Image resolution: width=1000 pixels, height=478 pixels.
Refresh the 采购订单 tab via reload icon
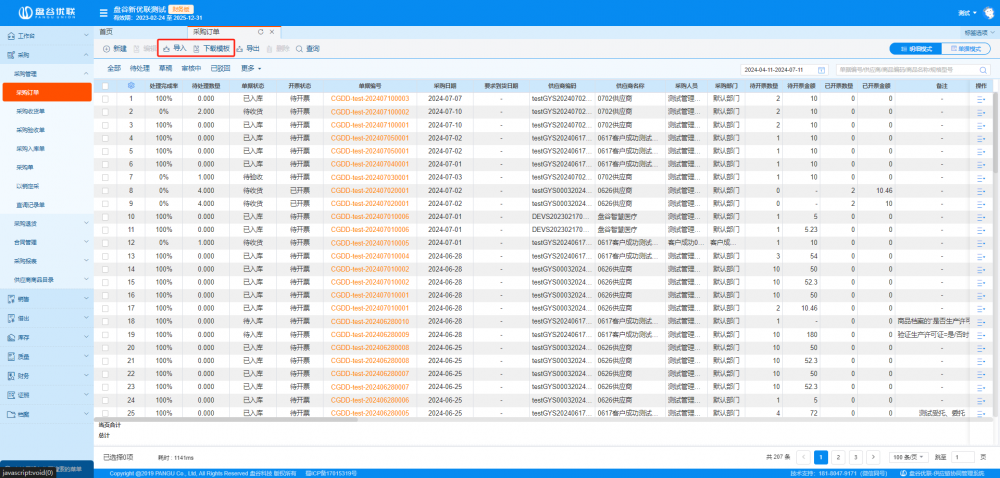pyautogui.click(x=260, y=31)
